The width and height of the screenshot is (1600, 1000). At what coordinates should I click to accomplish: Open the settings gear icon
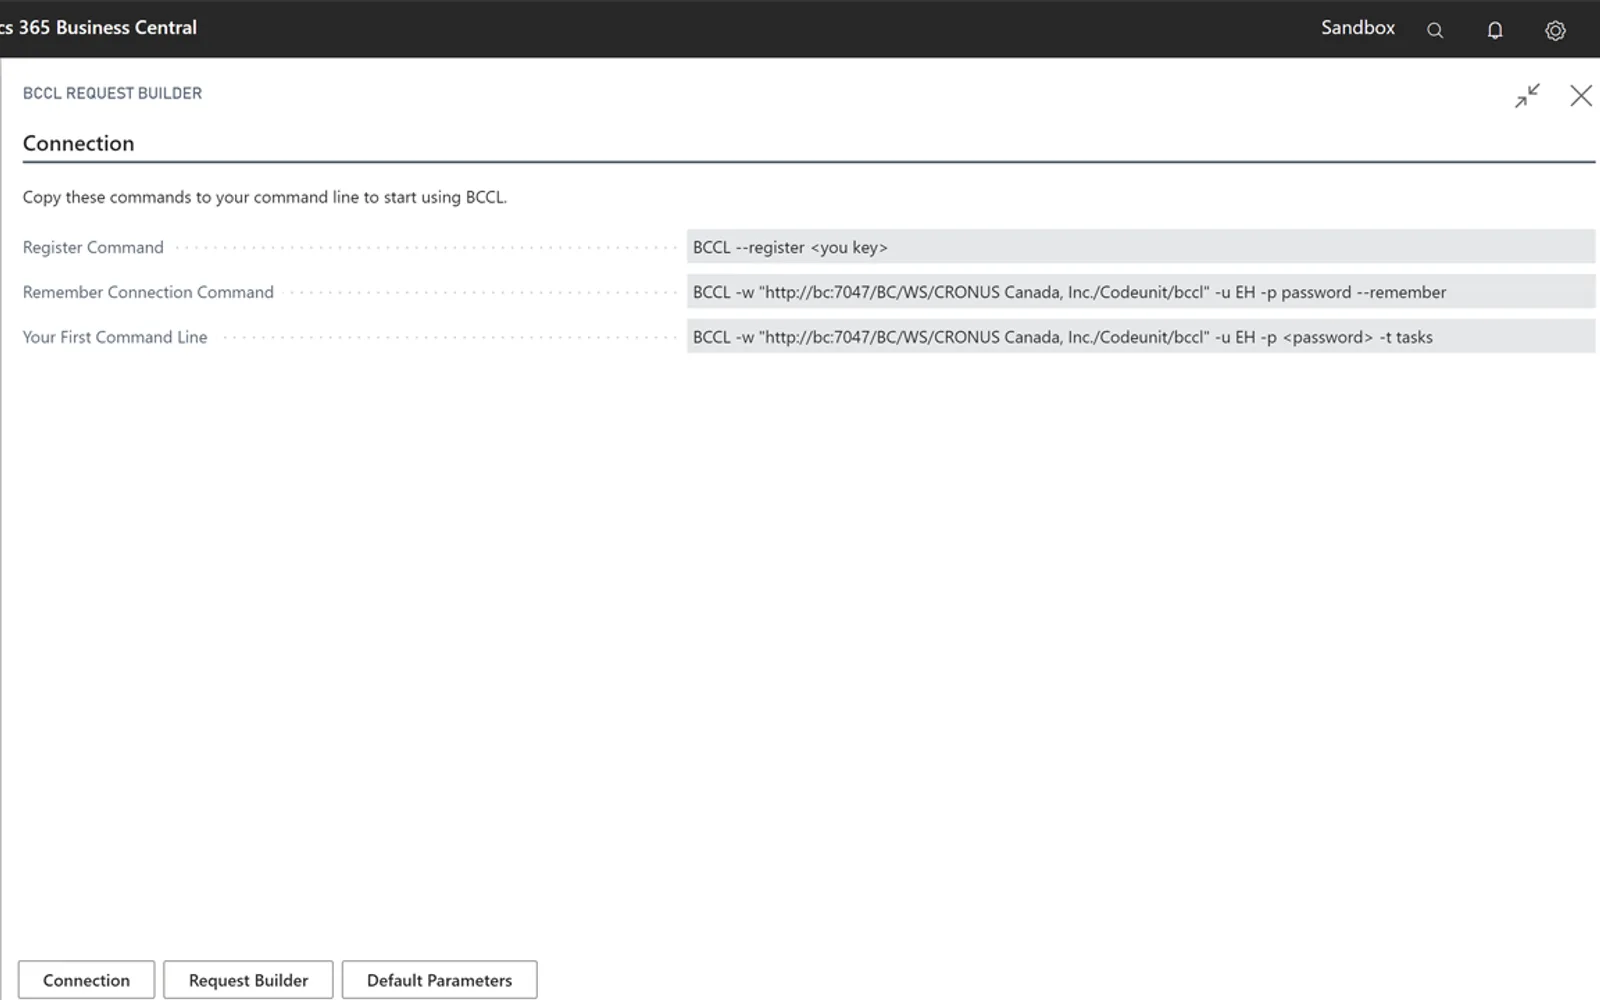pos(1555,30)
